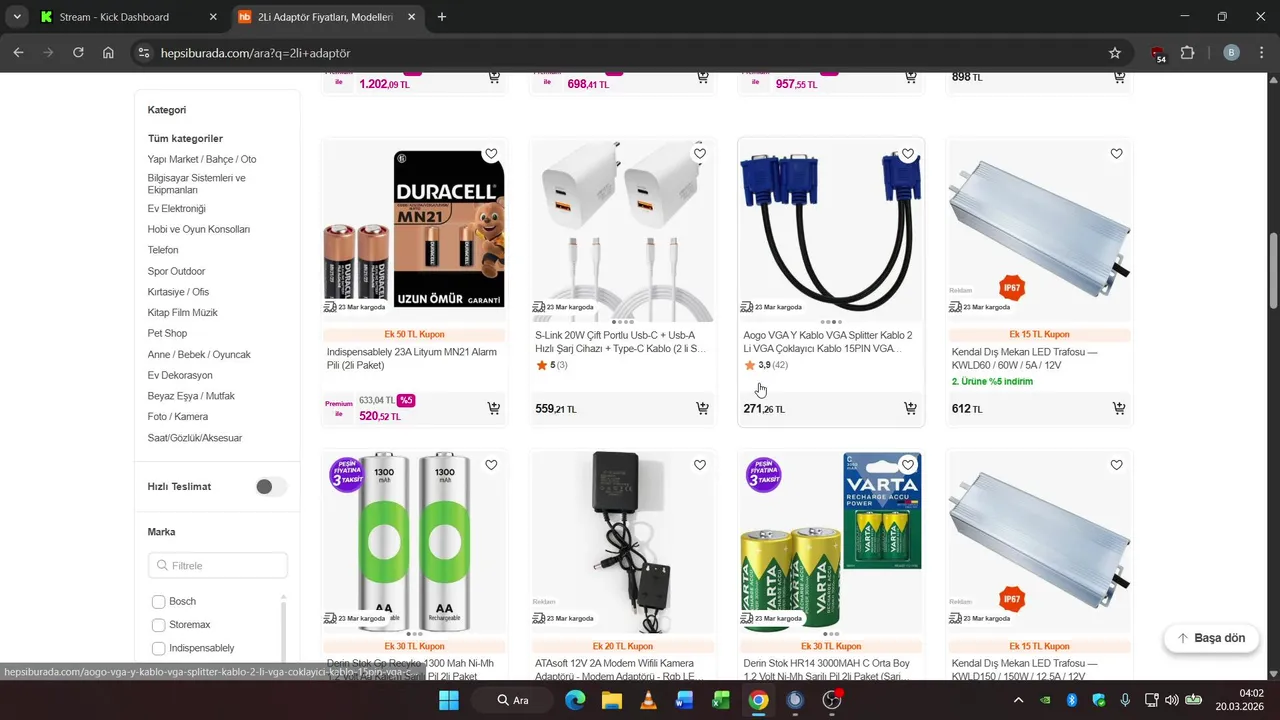Viewport: 1280px width, 720px height.
Task: Favorite the Duracell MN21 battery product
Action: click(x=491, y=154)
